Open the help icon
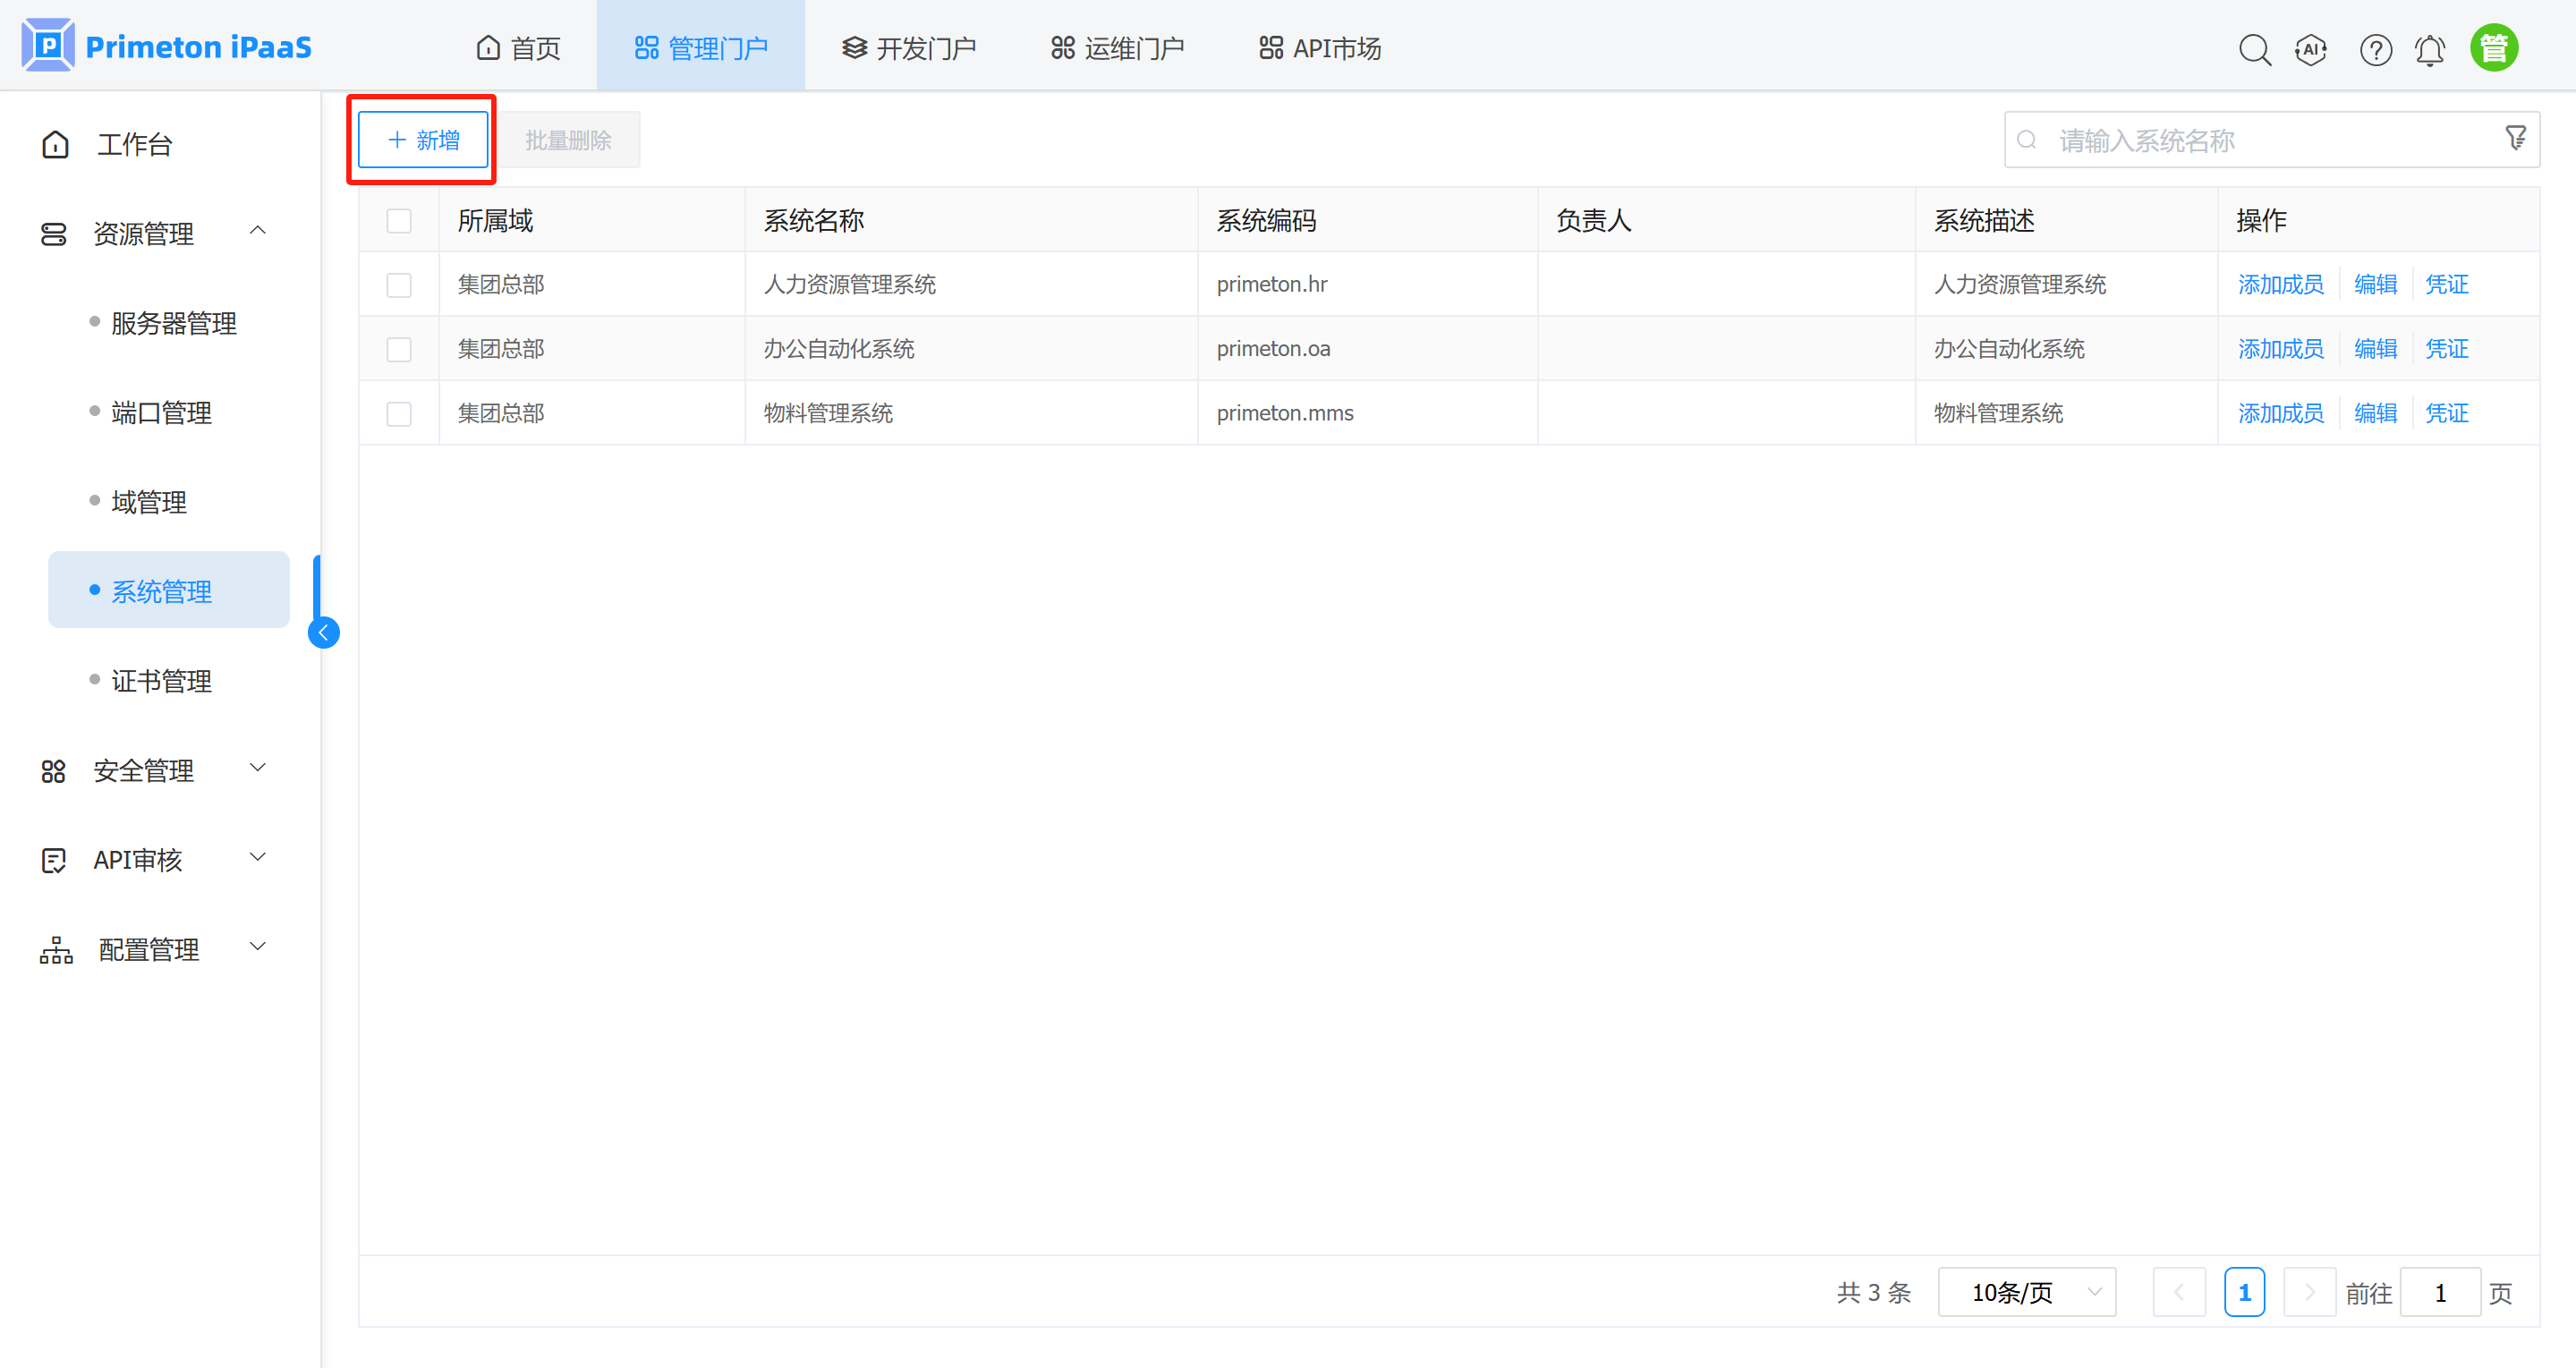2576x1368 pixels. [x=2376, y=48]
